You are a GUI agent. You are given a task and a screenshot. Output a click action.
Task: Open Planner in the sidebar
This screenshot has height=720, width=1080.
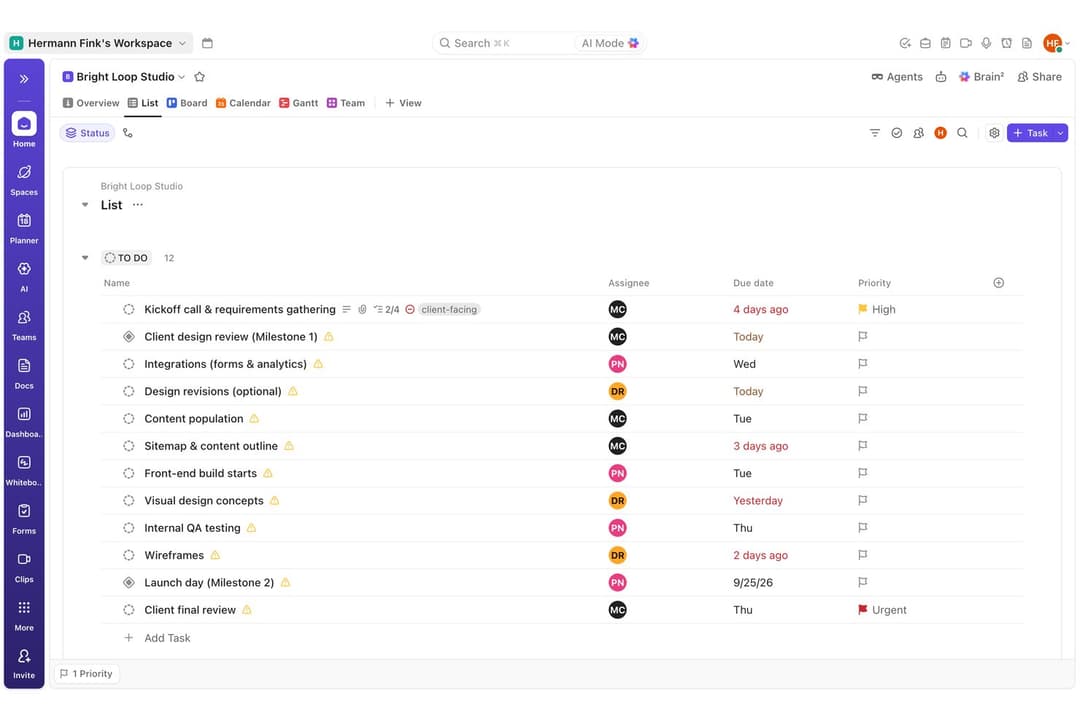(x=24, y=229)
